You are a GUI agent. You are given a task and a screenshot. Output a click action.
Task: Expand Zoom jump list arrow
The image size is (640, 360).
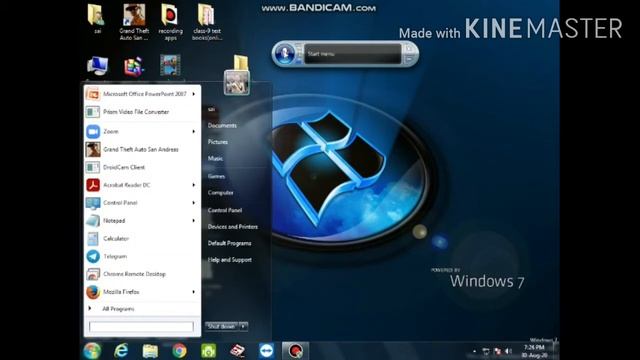point(194,131)
